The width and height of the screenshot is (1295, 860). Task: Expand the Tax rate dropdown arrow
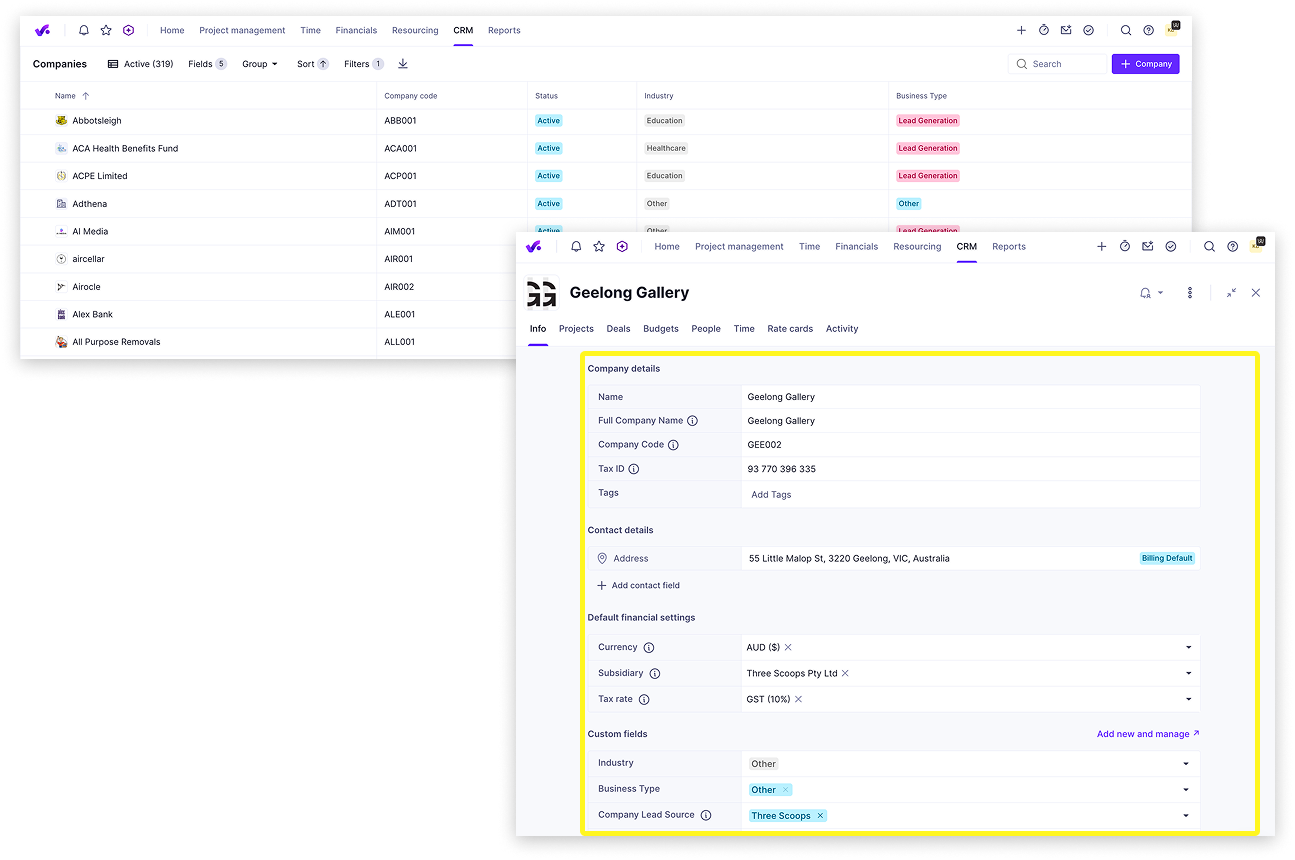[1189, 699]
